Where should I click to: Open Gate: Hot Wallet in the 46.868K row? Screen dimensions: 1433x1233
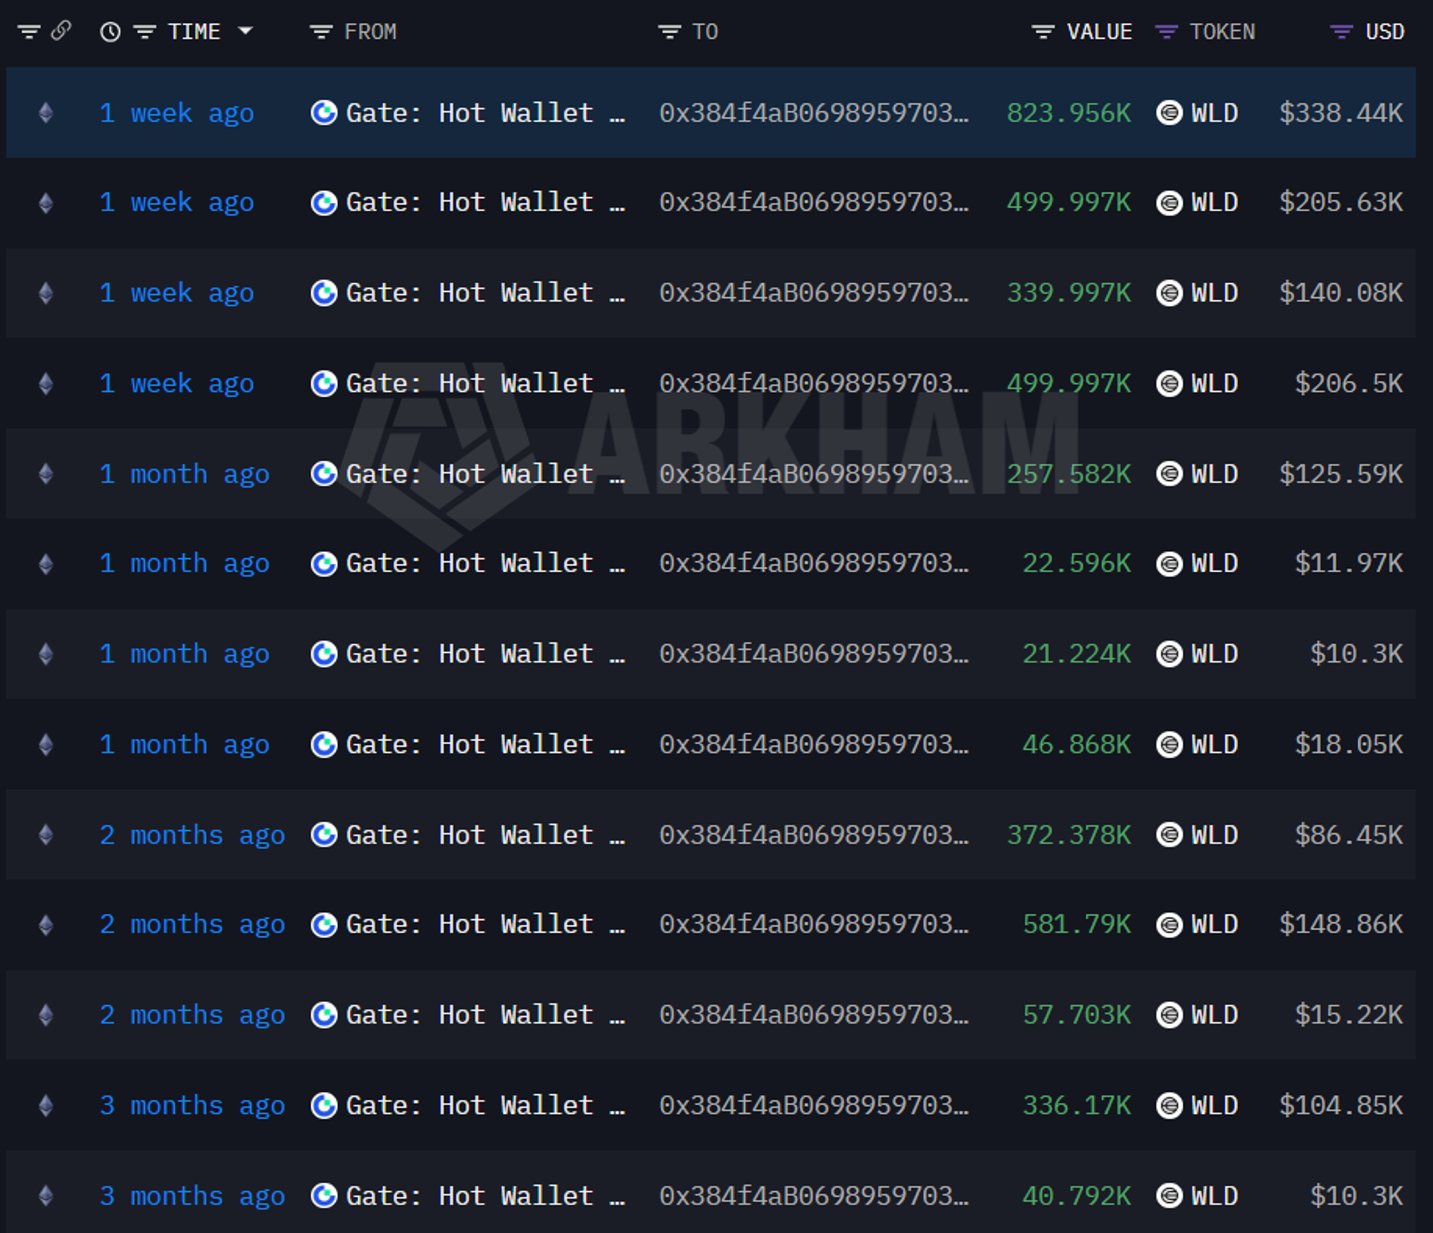click(x=485, y=745)
